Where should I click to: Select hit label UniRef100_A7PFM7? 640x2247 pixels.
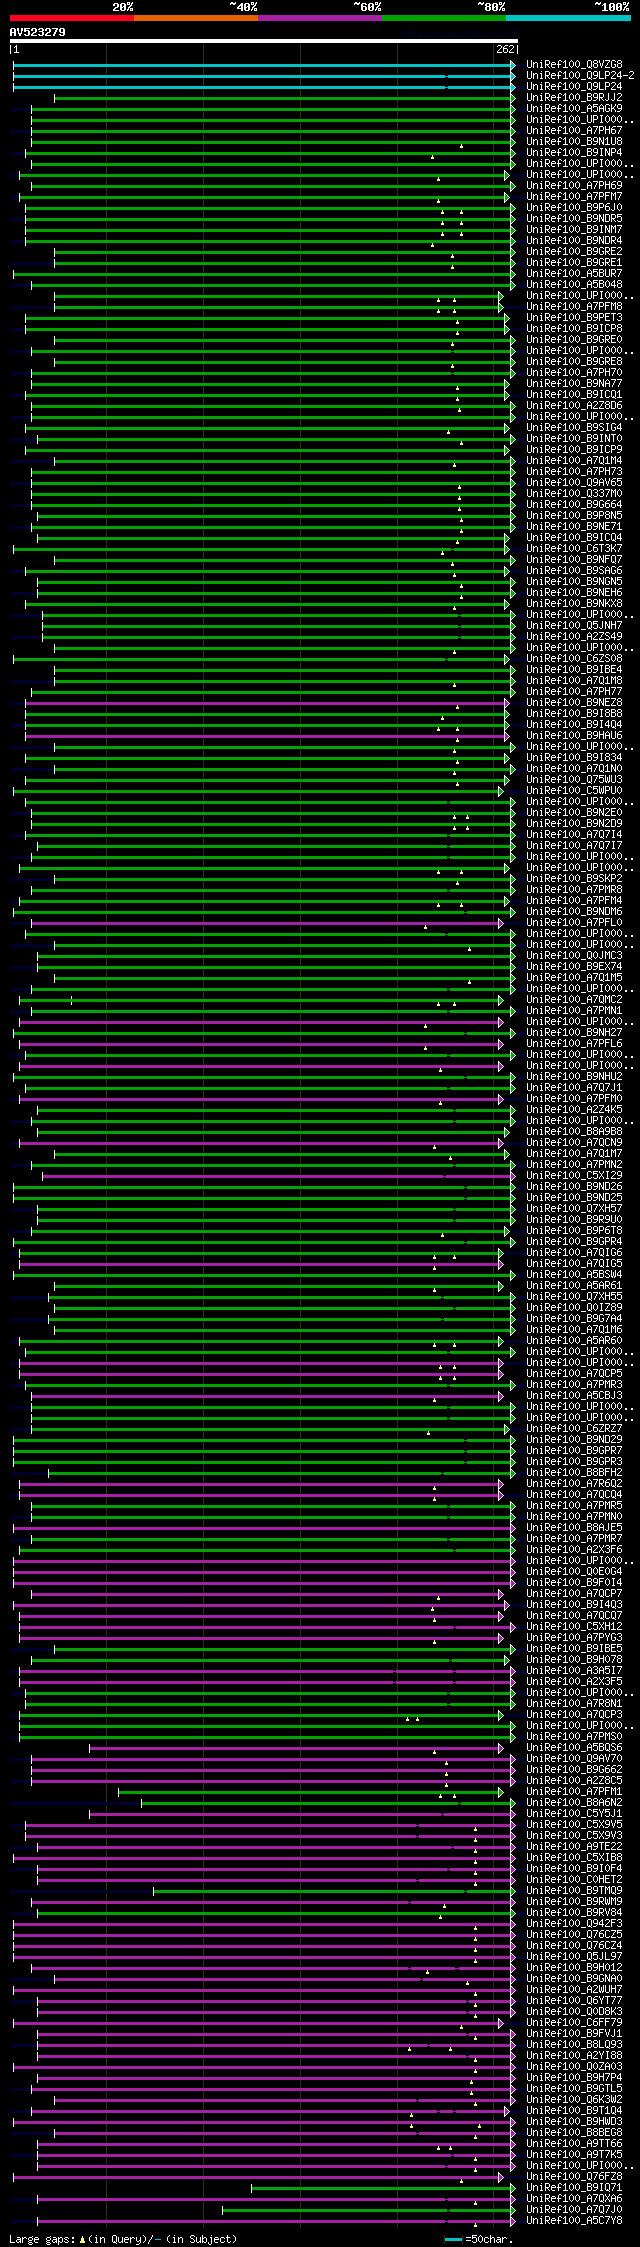point(574,197)
